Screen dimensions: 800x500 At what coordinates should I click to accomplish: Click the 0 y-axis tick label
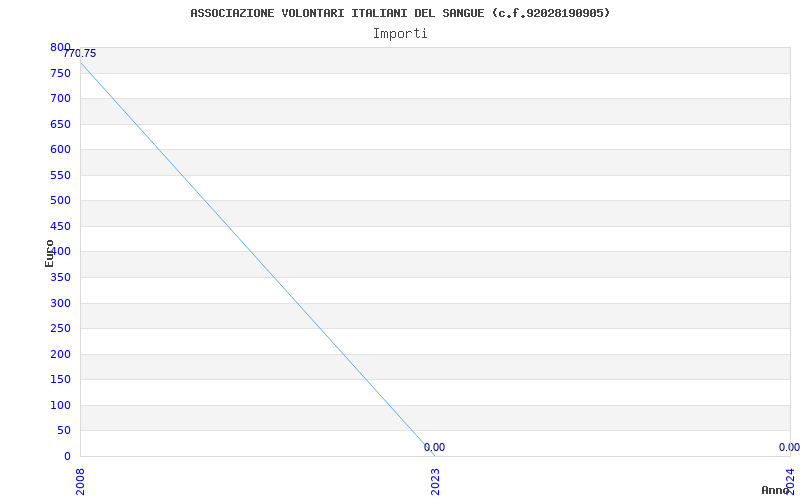tap(67, 457)
